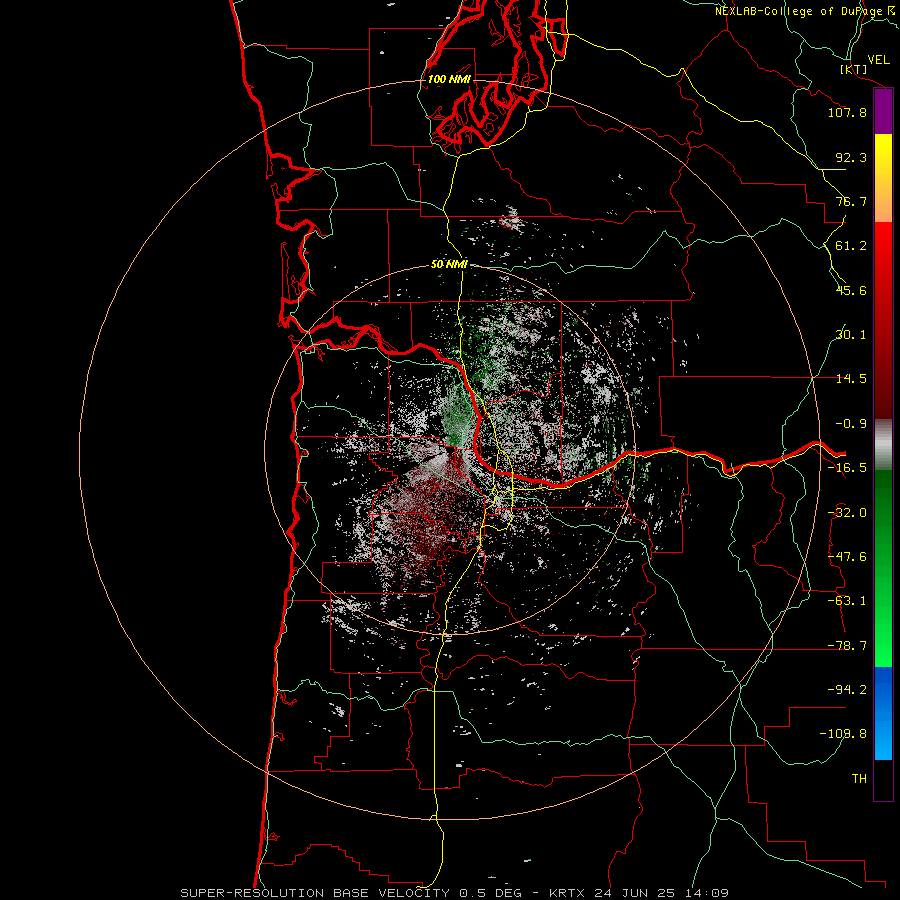Click the 50 NMI range ring label
The height and width of the screenshot is (900, 900).
click(x=449, y=264)
